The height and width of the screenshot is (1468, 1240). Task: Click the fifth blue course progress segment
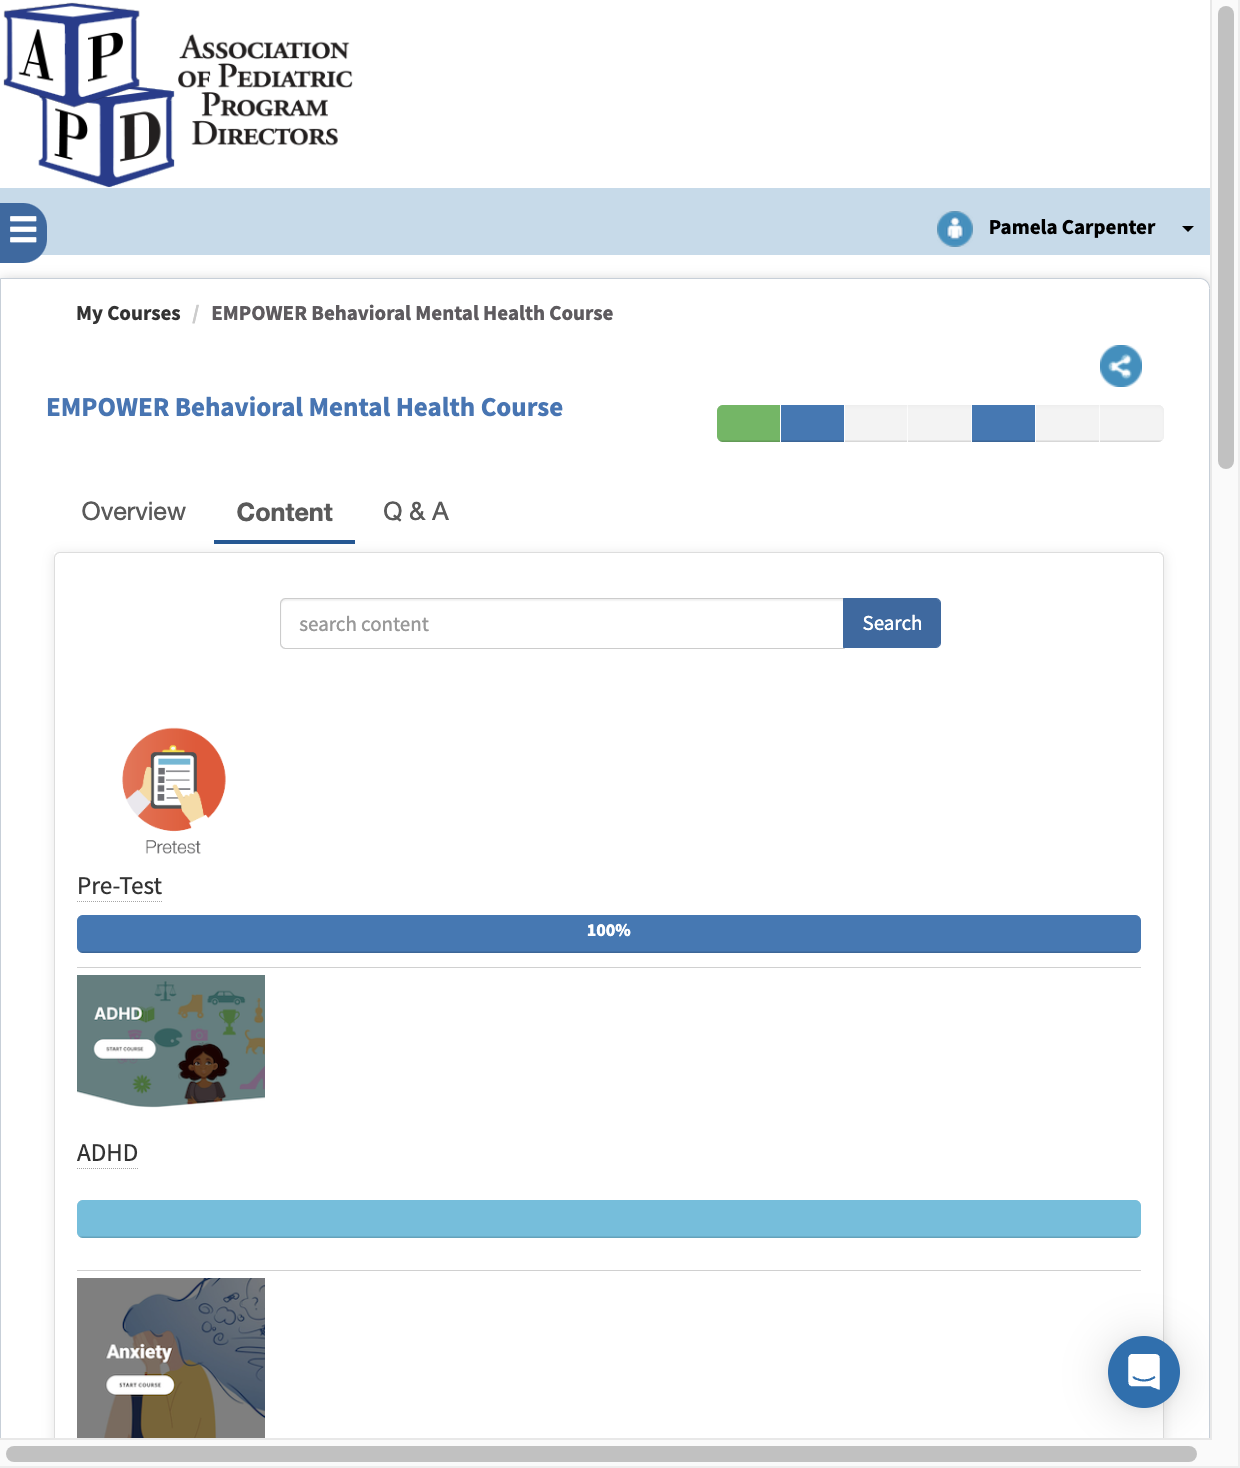pyautogui.click(x=1003, y=423)
